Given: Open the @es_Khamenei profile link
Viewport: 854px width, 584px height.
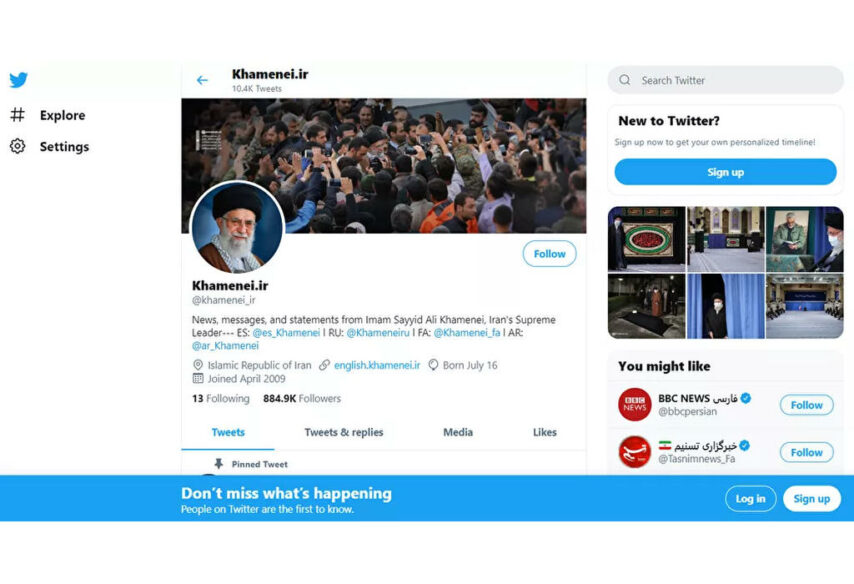Looking at the screenshot, I should click(x=286, y=332).
